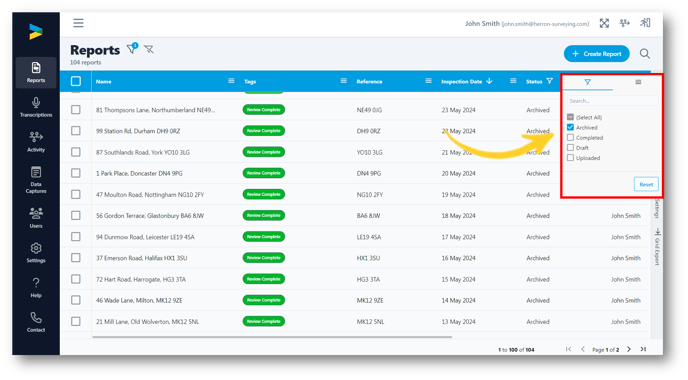Open the Inspection Date column menu icon

point(513,81)
